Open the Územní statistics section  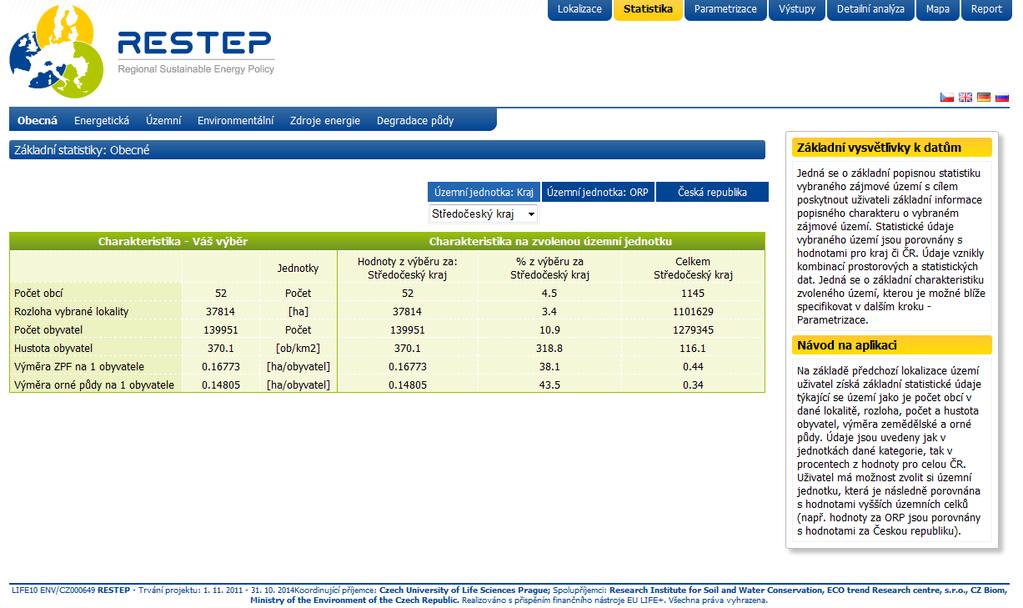tap(163, 121)
